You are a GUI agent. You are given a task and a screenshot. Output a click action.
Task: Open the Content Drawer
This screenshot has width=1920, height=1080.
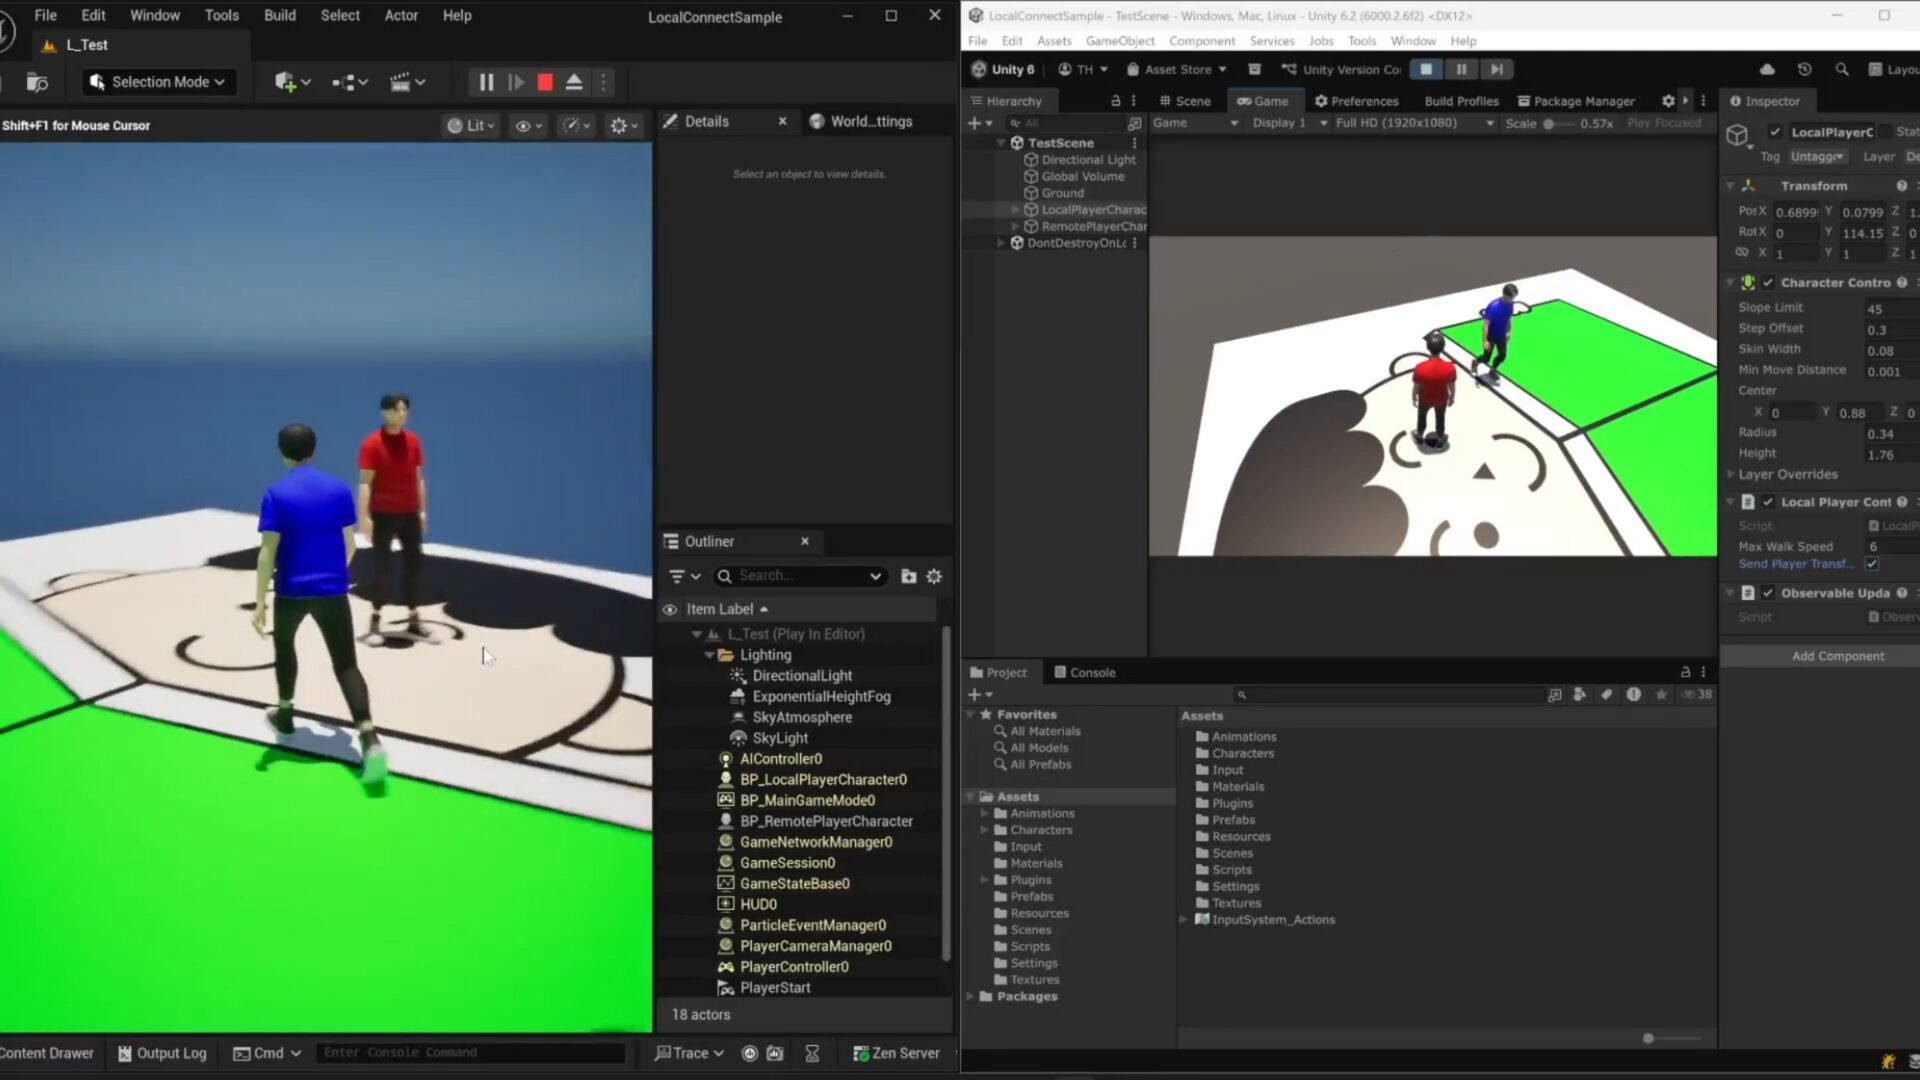click(x=46, y=1053)
